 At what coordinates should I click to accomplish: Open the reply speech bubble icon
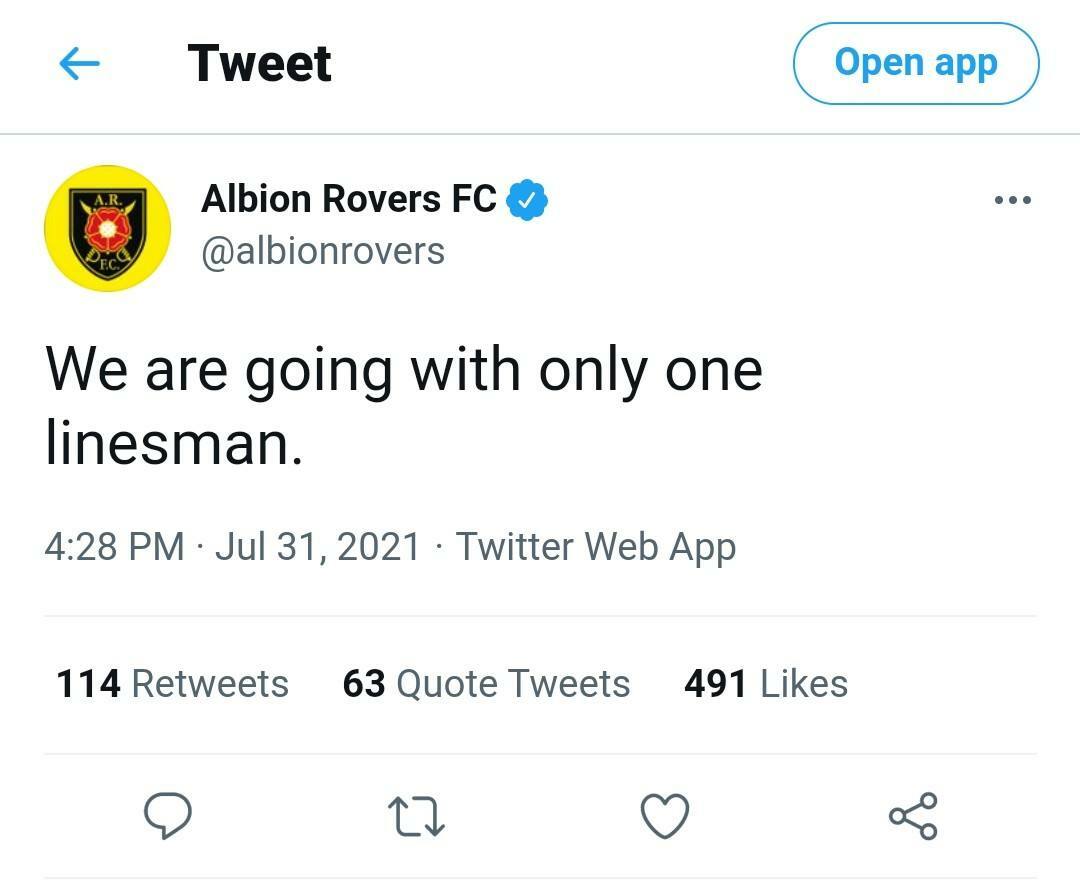coord(167,815)
